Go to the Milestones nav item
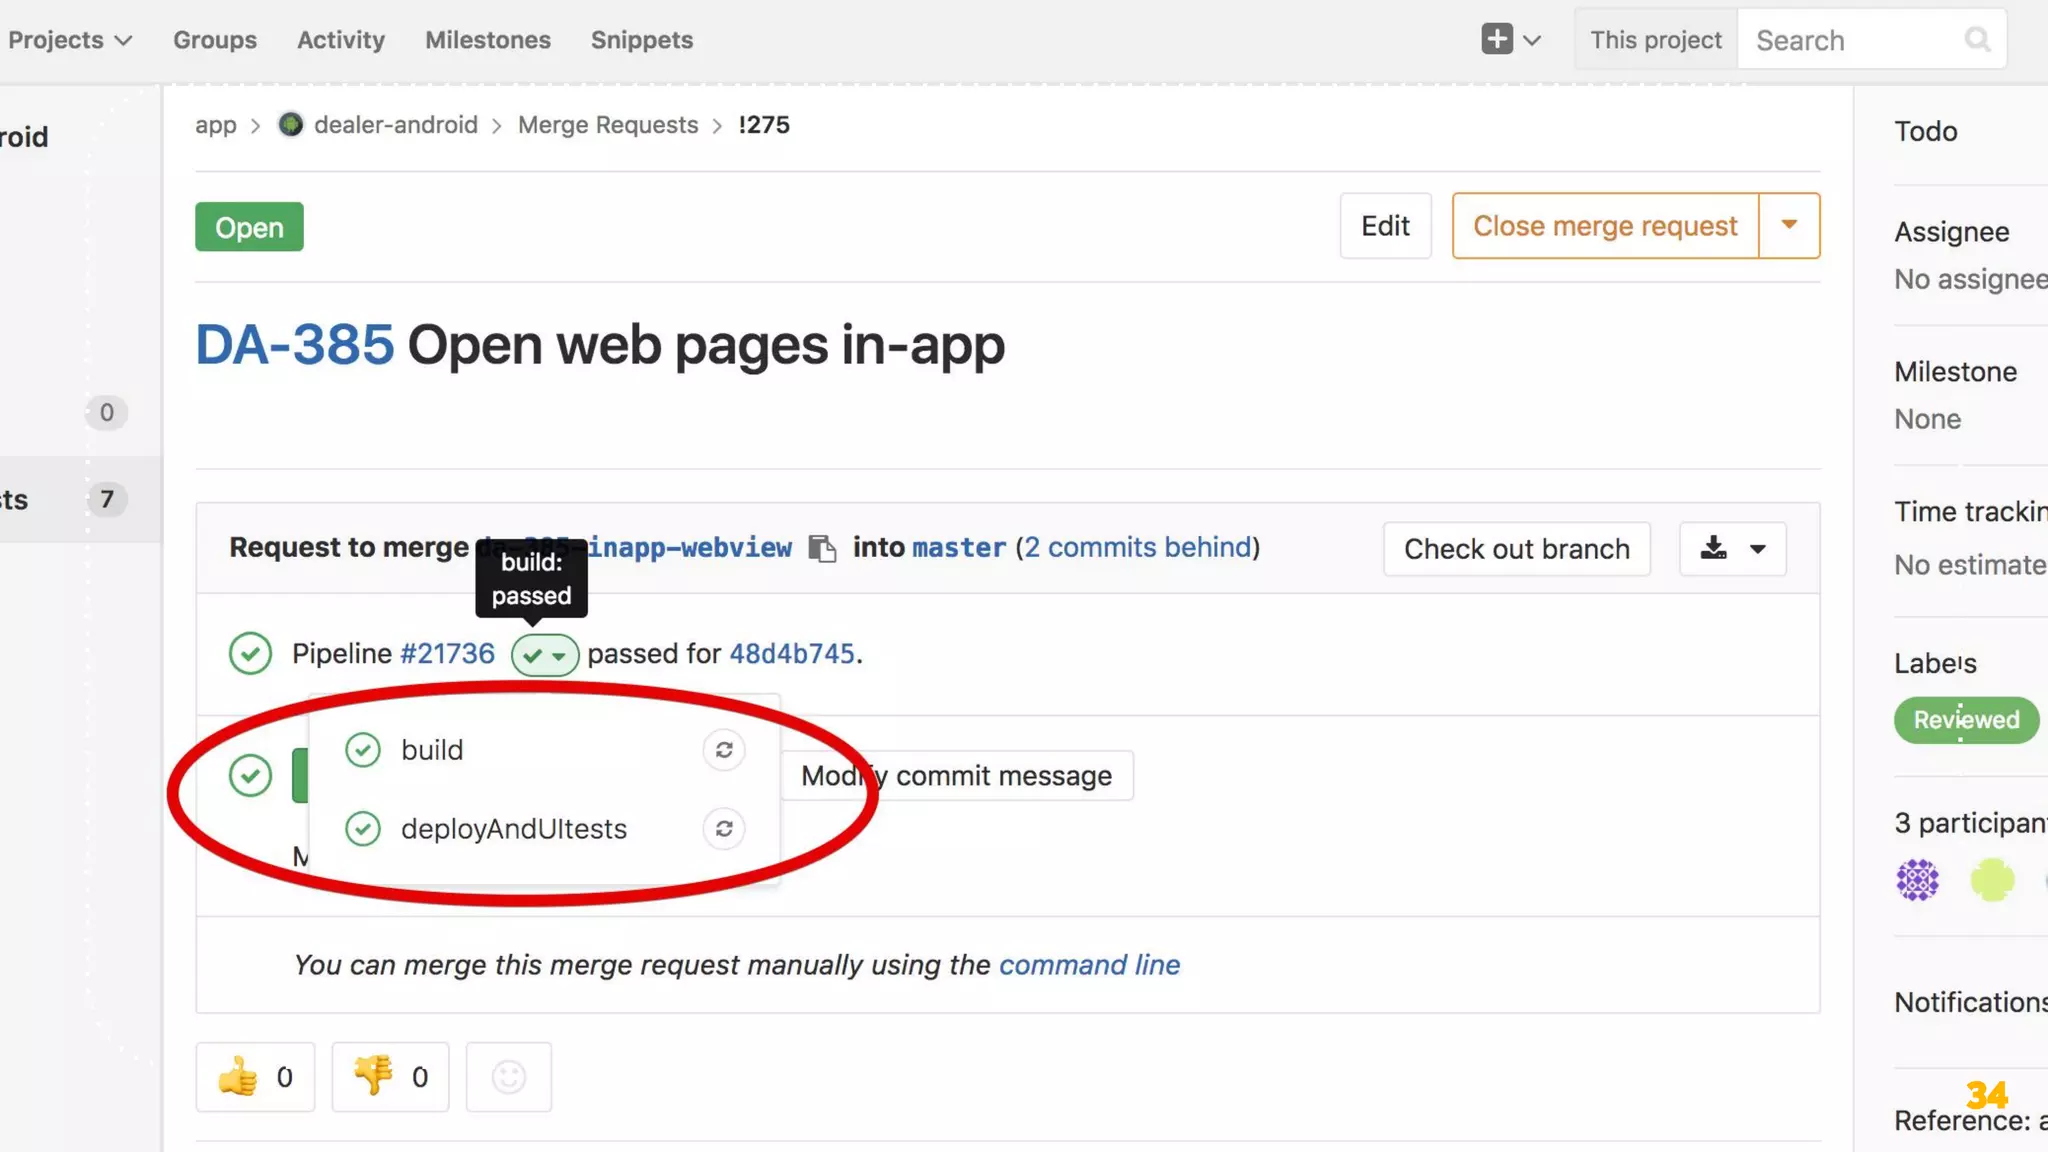 487,40
